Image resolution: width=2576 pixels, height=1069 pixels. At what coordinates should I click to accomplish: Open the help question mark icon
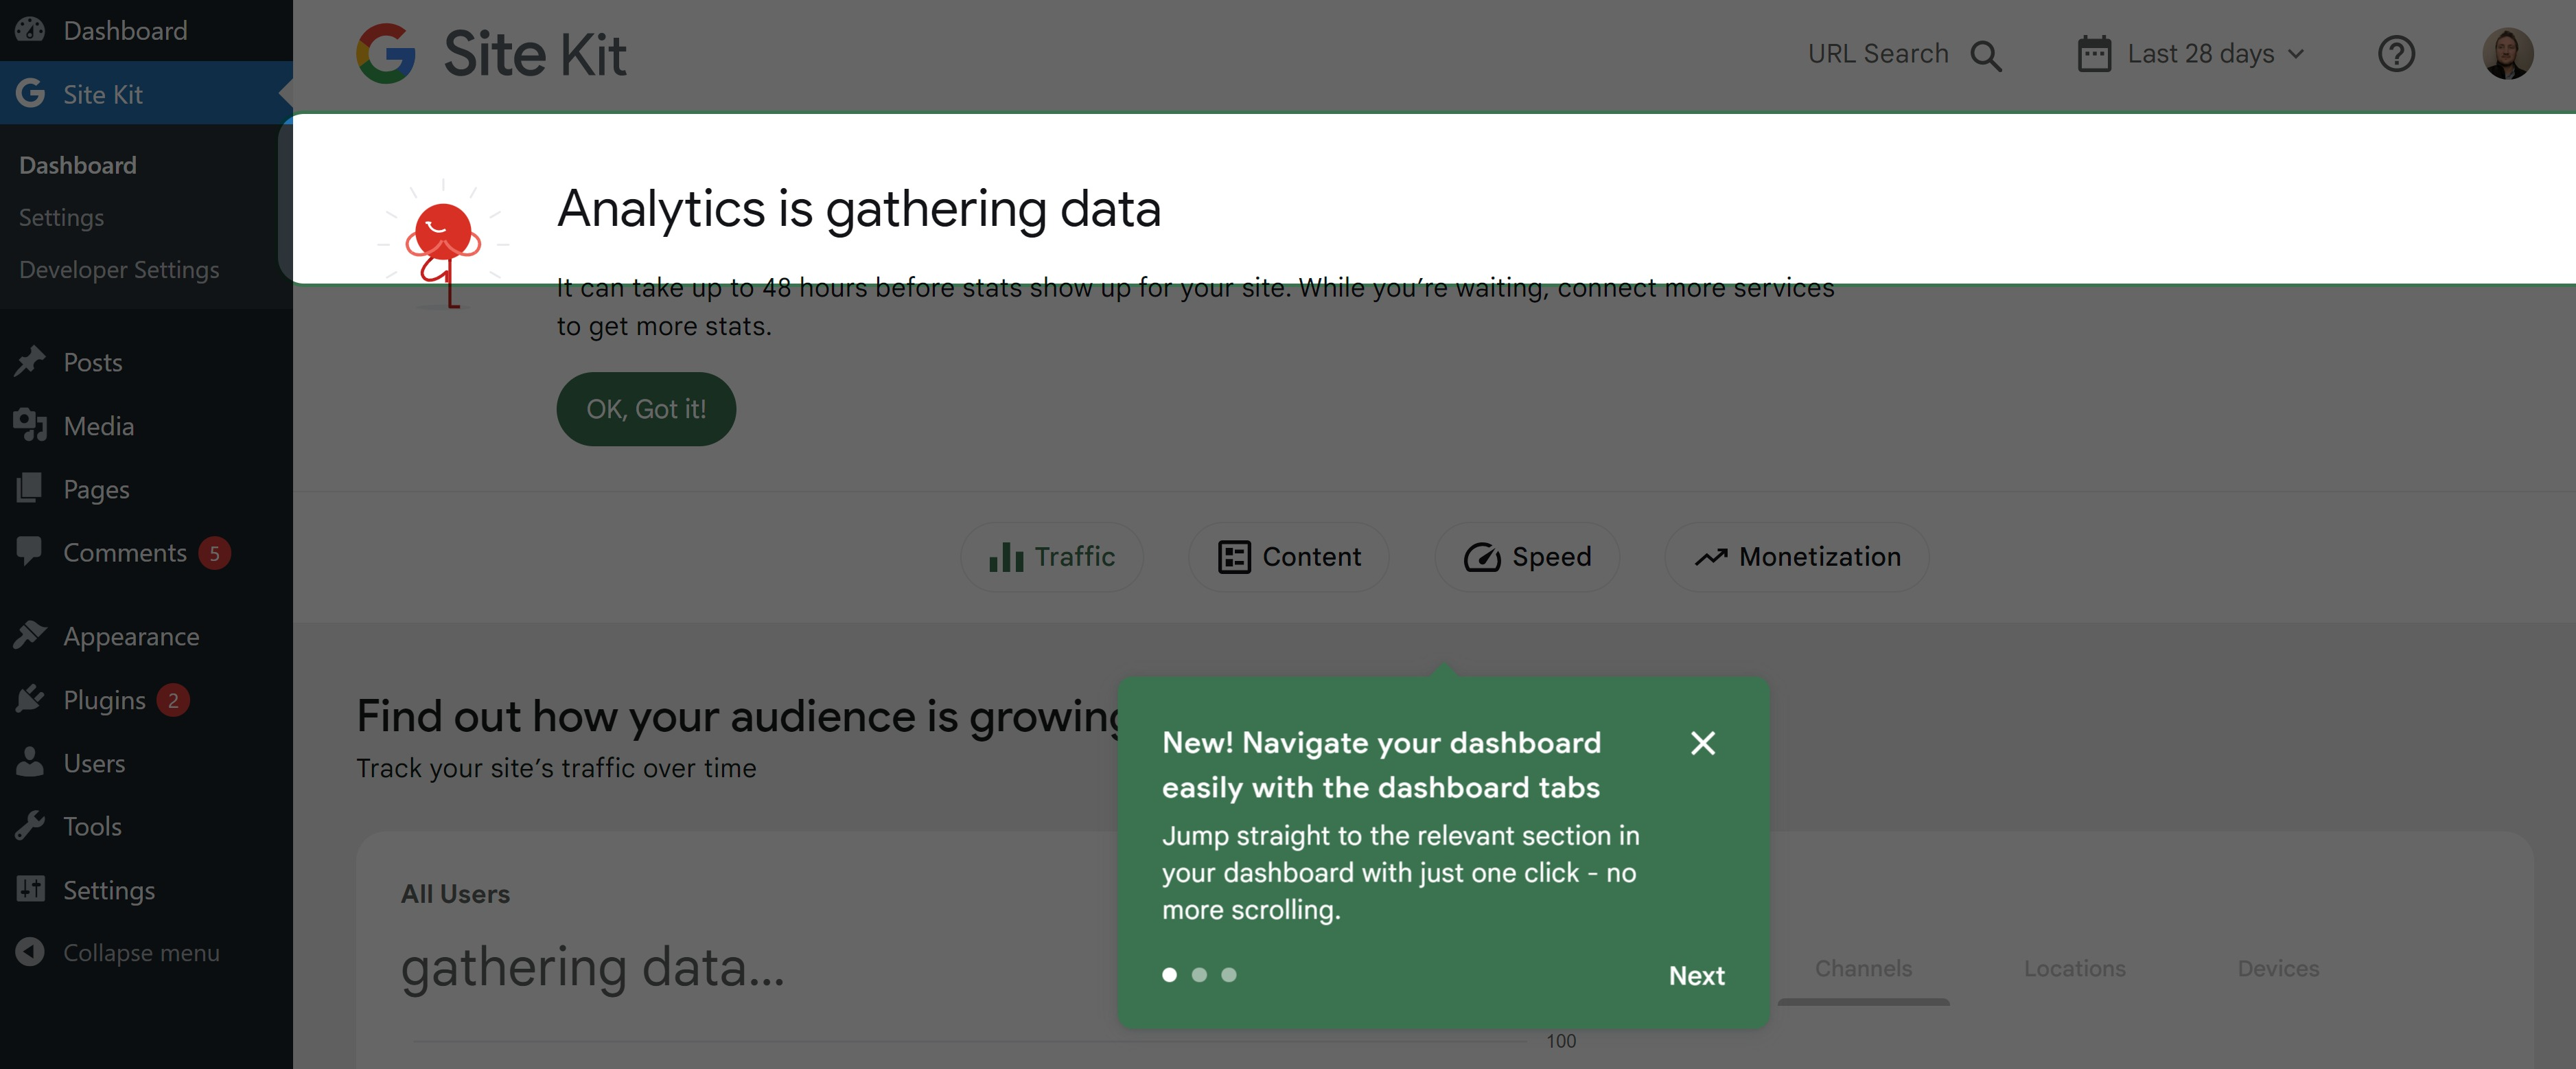pyautogui.click(x=2396, y=54)
